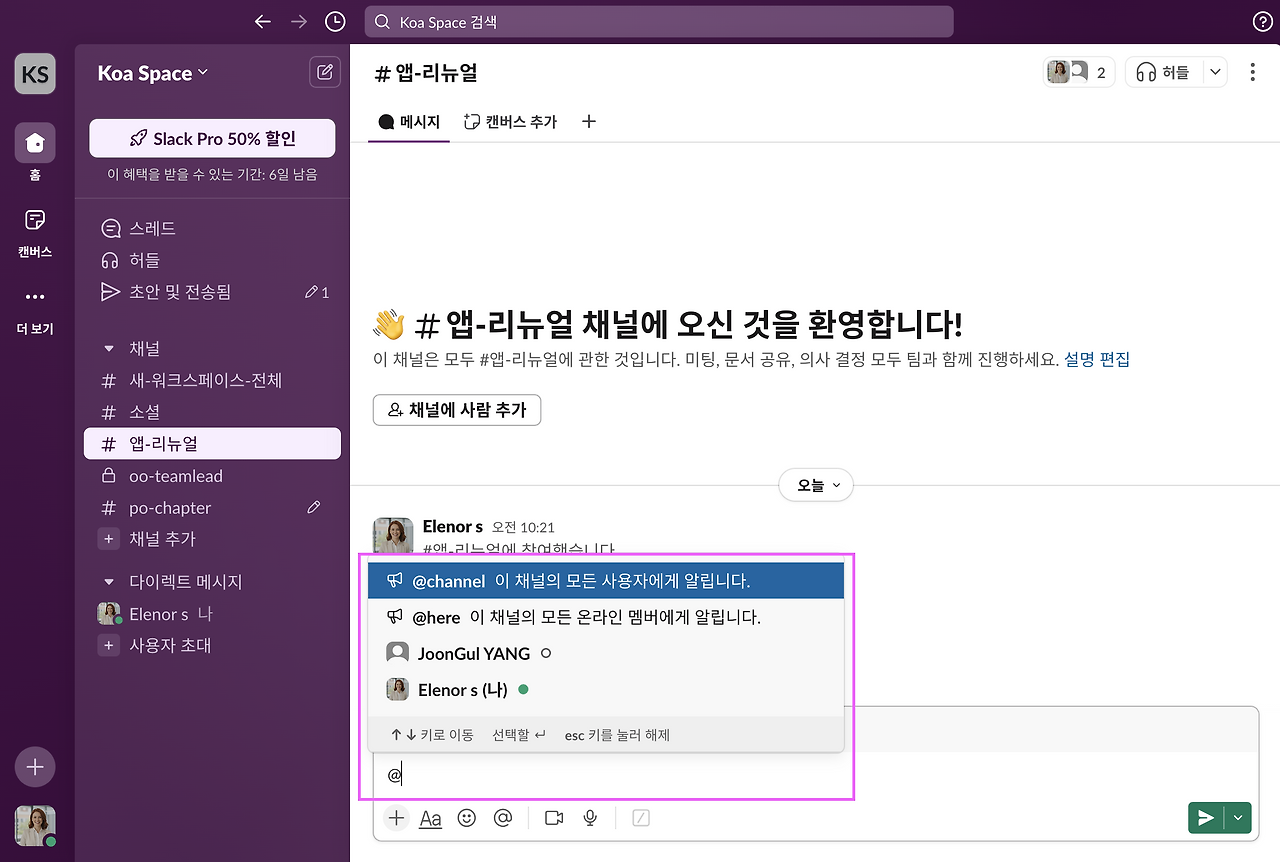
Task: Click the @ mention icon in the composer
Action: pyautogui.click(x=502, y=817)
